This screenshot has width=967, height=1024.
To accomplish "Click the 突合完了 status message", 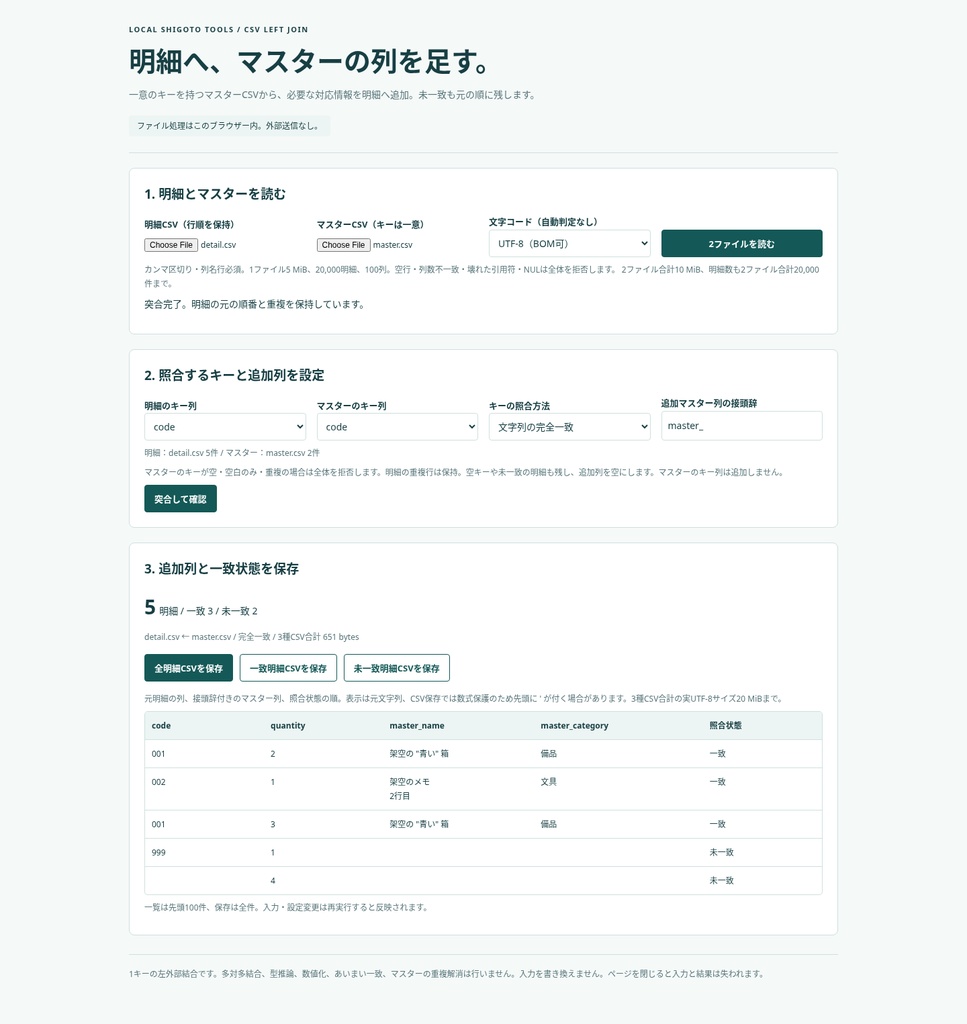I will [255, 304].
